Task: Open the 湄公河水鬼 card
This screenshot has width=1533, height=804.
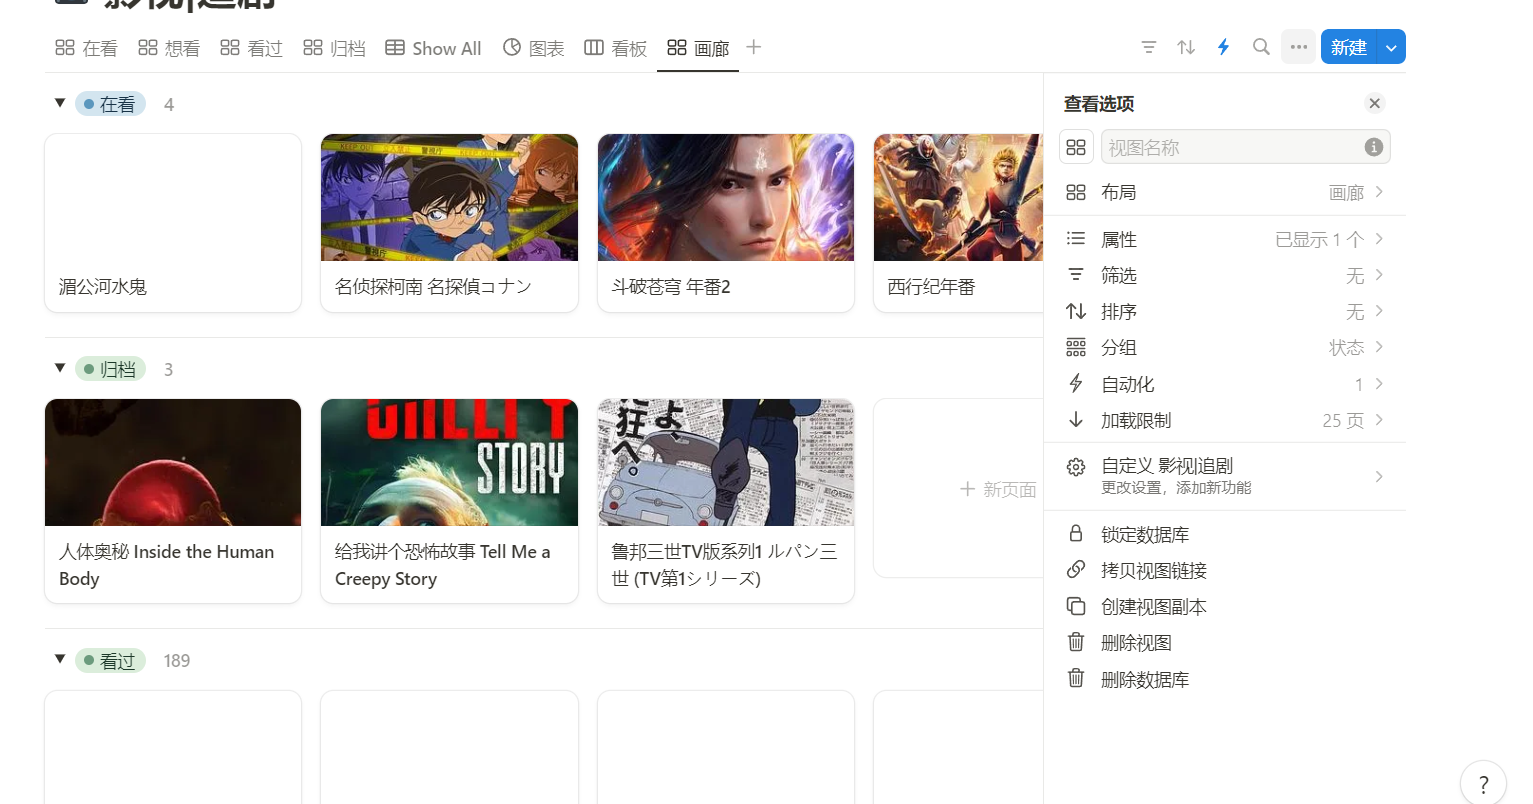Action: pos(173,223)
